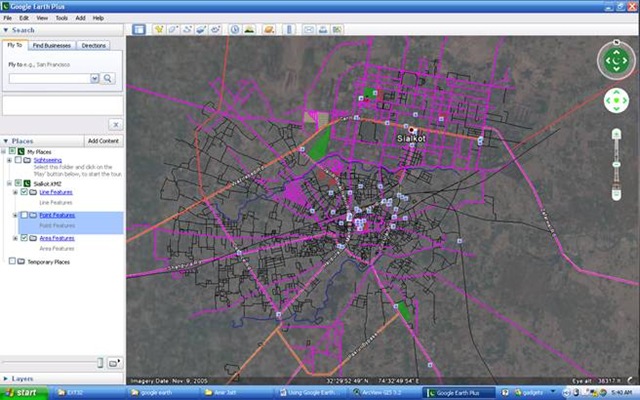Open the Tools menu
Screen dimensions: 640x400
62,18
